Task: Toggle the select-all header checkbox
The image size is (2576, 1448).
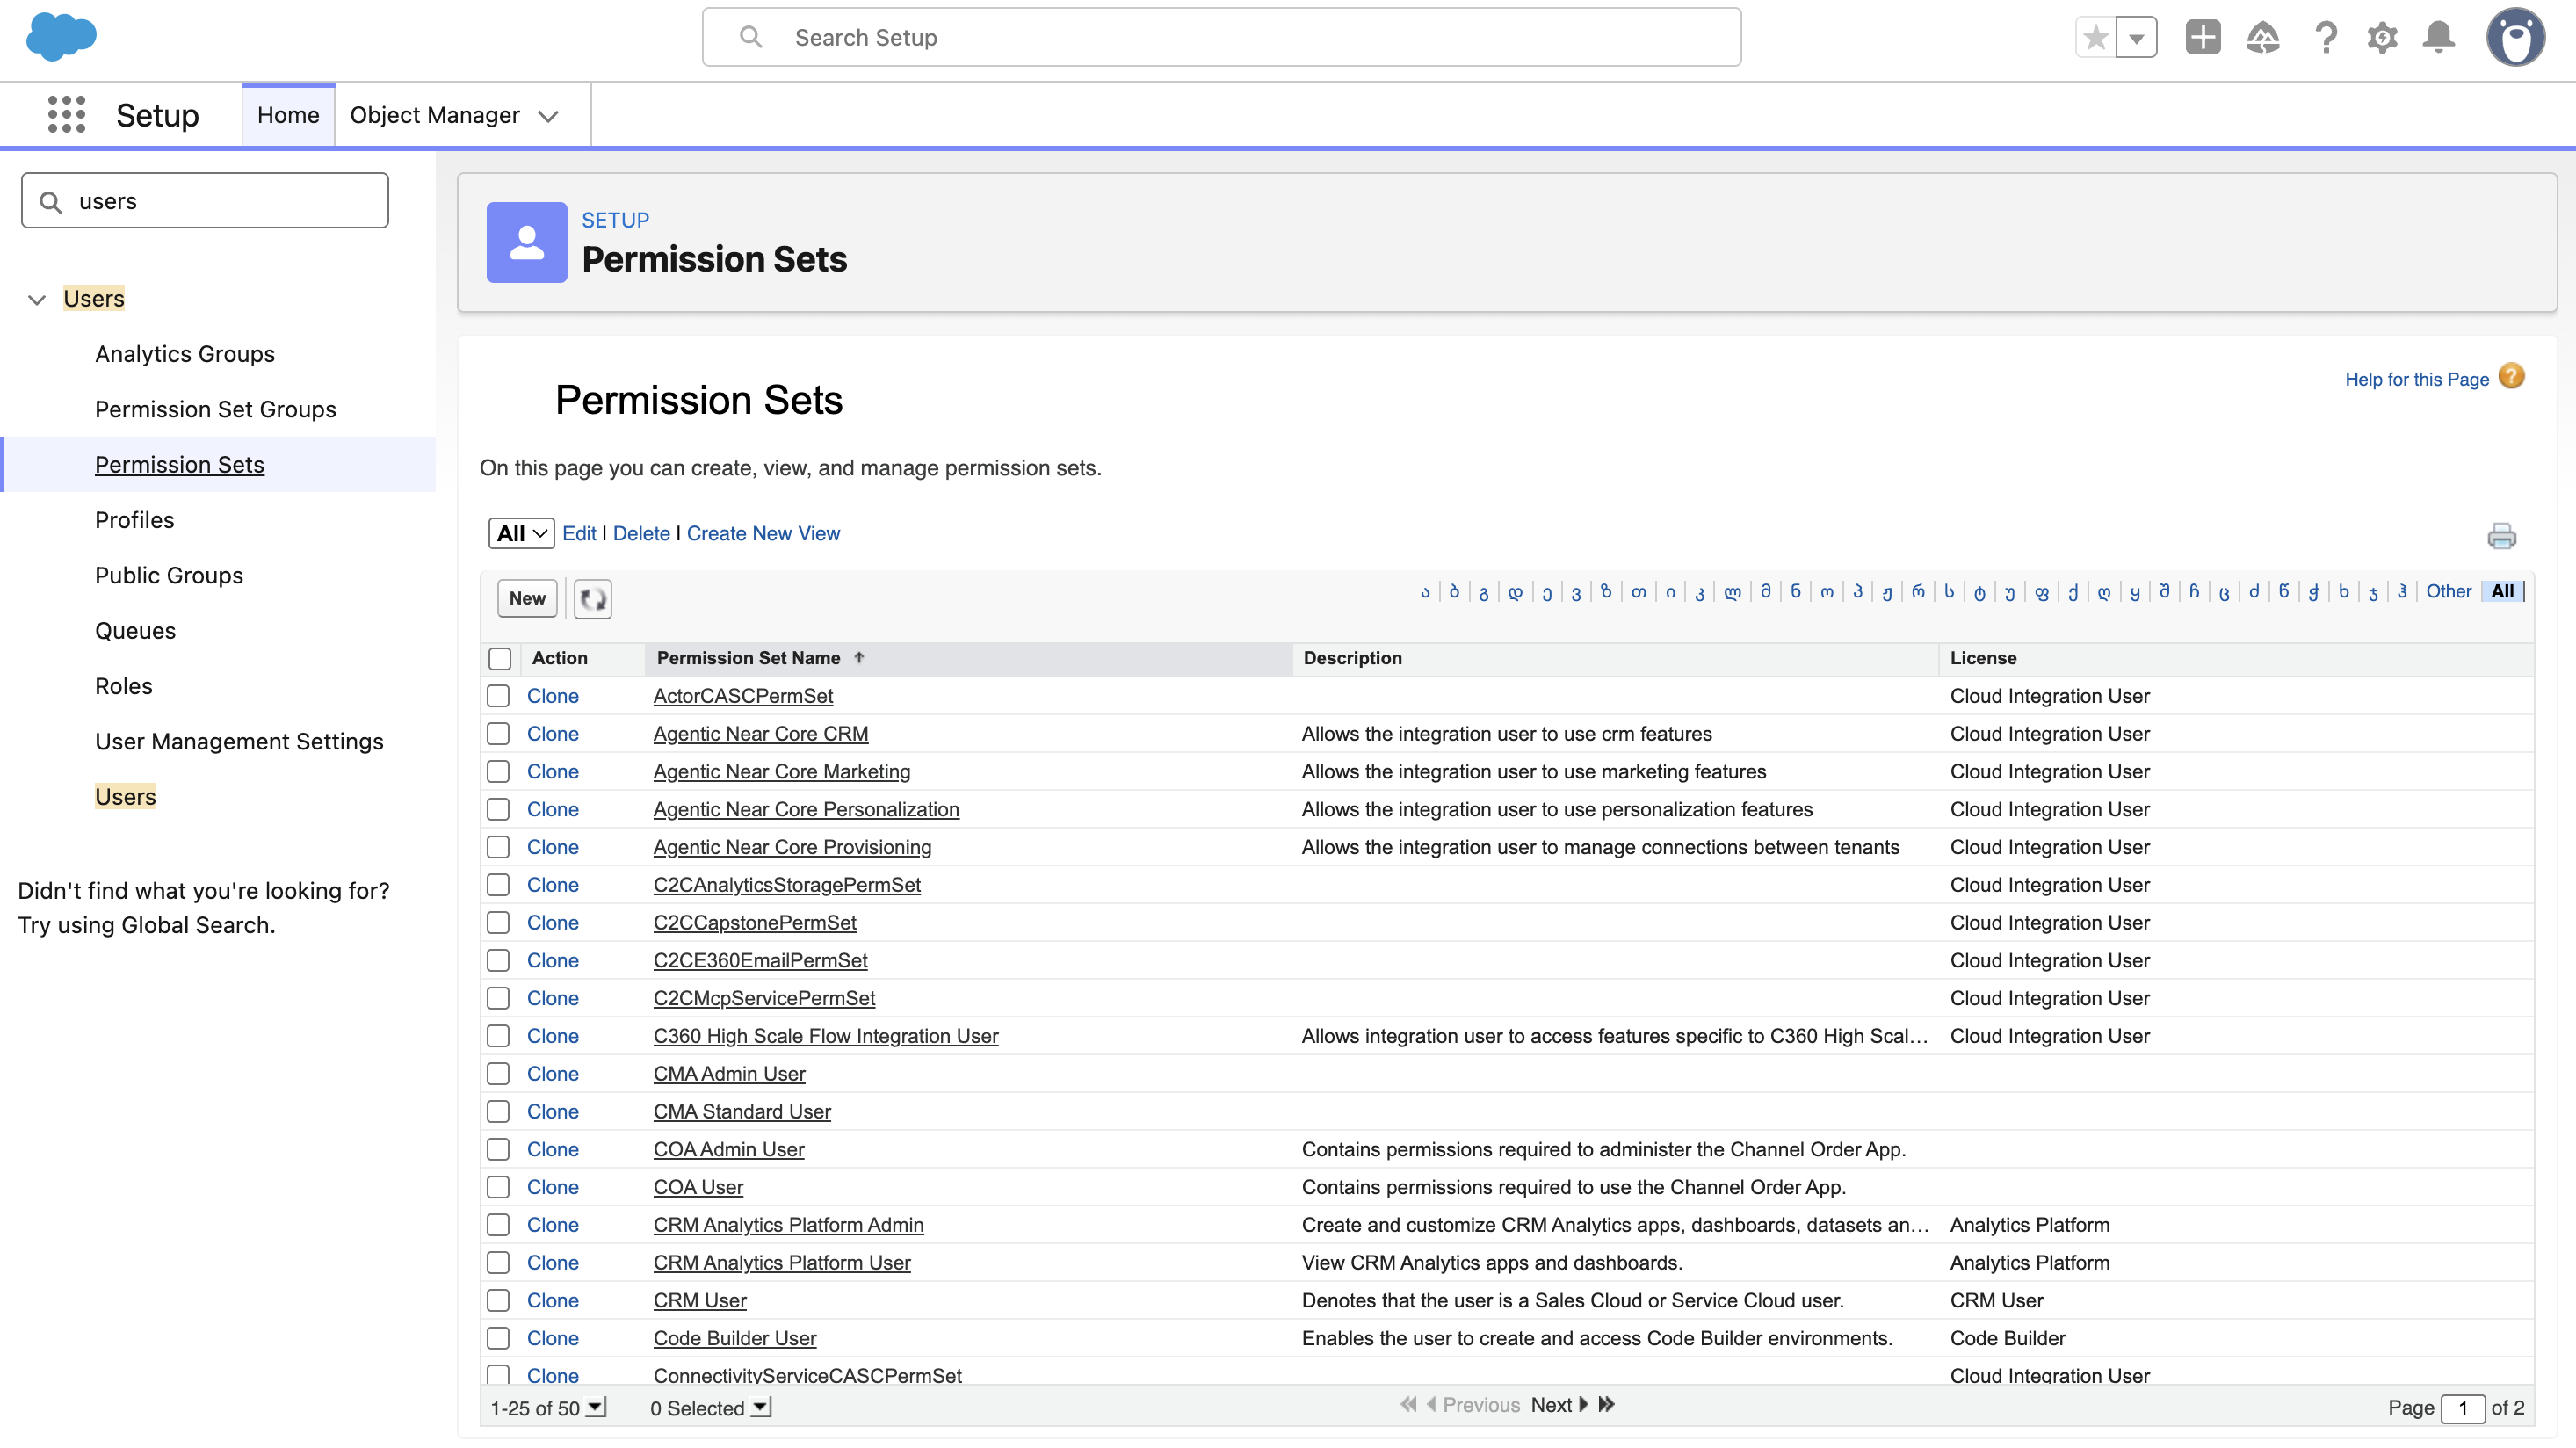Action: (x=500, y=659)
